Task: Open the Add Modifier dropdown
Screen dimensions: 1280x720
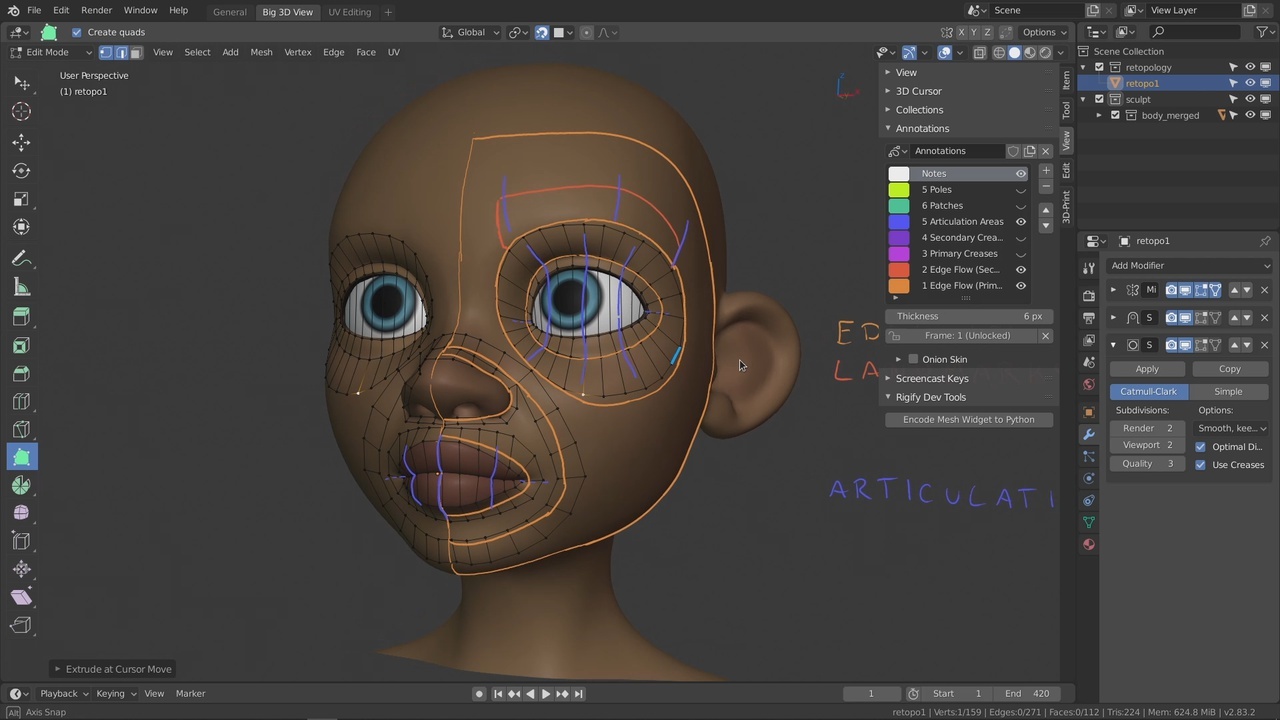Action: click(1190, 266)
